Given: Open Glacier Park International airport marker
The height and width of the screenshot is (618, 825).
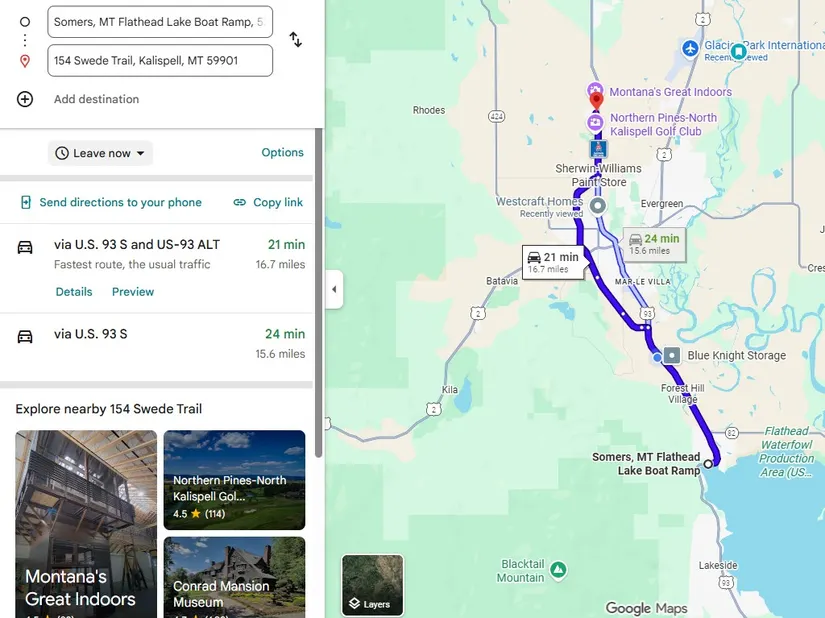Looking at the screenshot, I should (690, 48).
